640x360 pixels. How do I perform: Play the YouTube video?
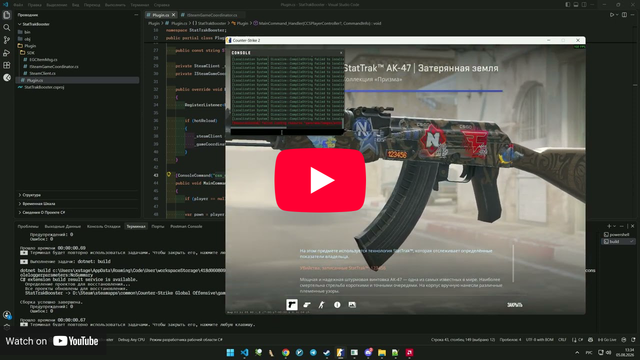(x=320, y=180)
